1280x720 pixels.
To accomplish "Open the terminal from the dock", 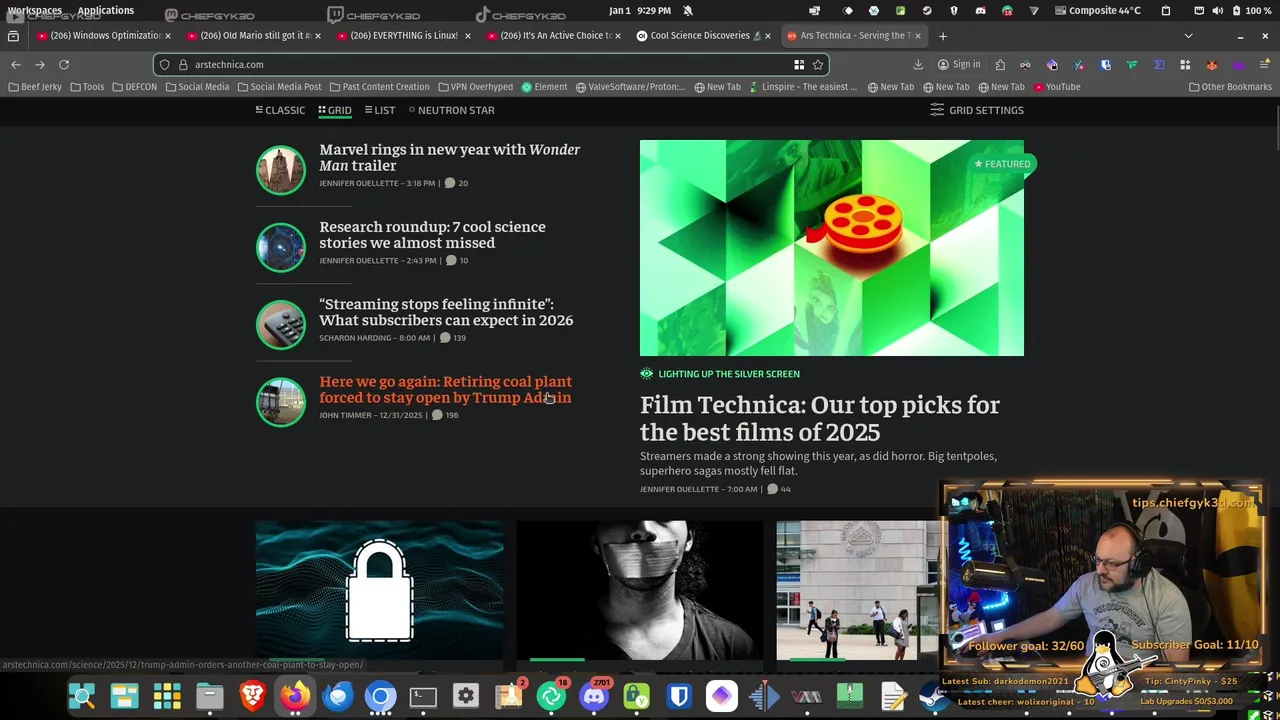I will (x=423, y=696).
